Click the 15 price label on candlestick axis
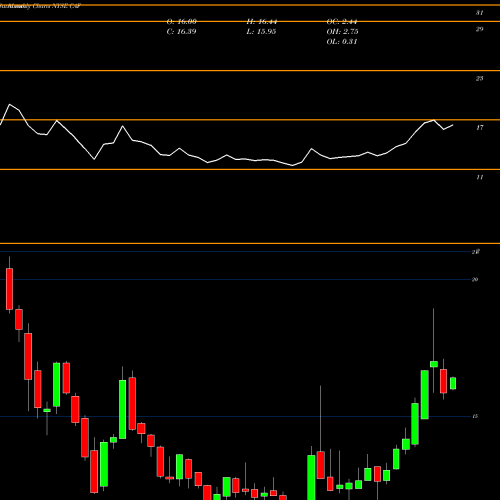Viewport: 500px width, 500px height. click(475, 416)
